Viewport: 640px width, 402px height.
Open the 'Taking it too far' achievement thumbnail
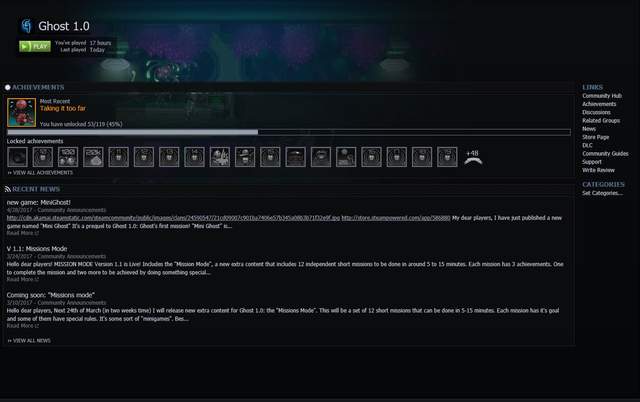(22, 112)
